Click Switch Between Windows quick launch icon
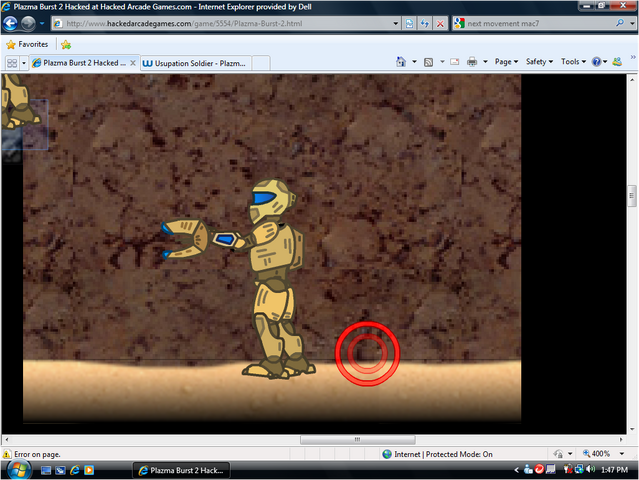This screenshot has width=639, height=480. pyautogui.click(x=60, y=470)
